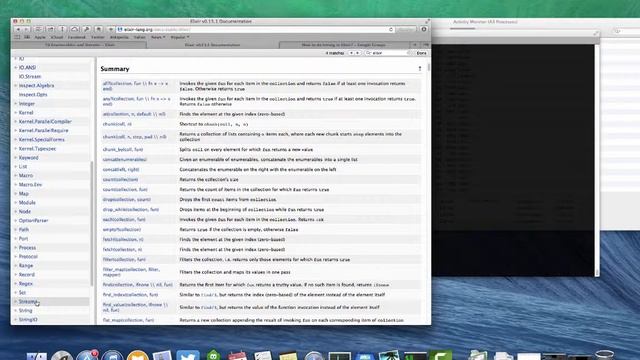The height and width of the screenshot is (360, 640).
Task: Open the concat(enumerables) link
Action: (124, 160)
